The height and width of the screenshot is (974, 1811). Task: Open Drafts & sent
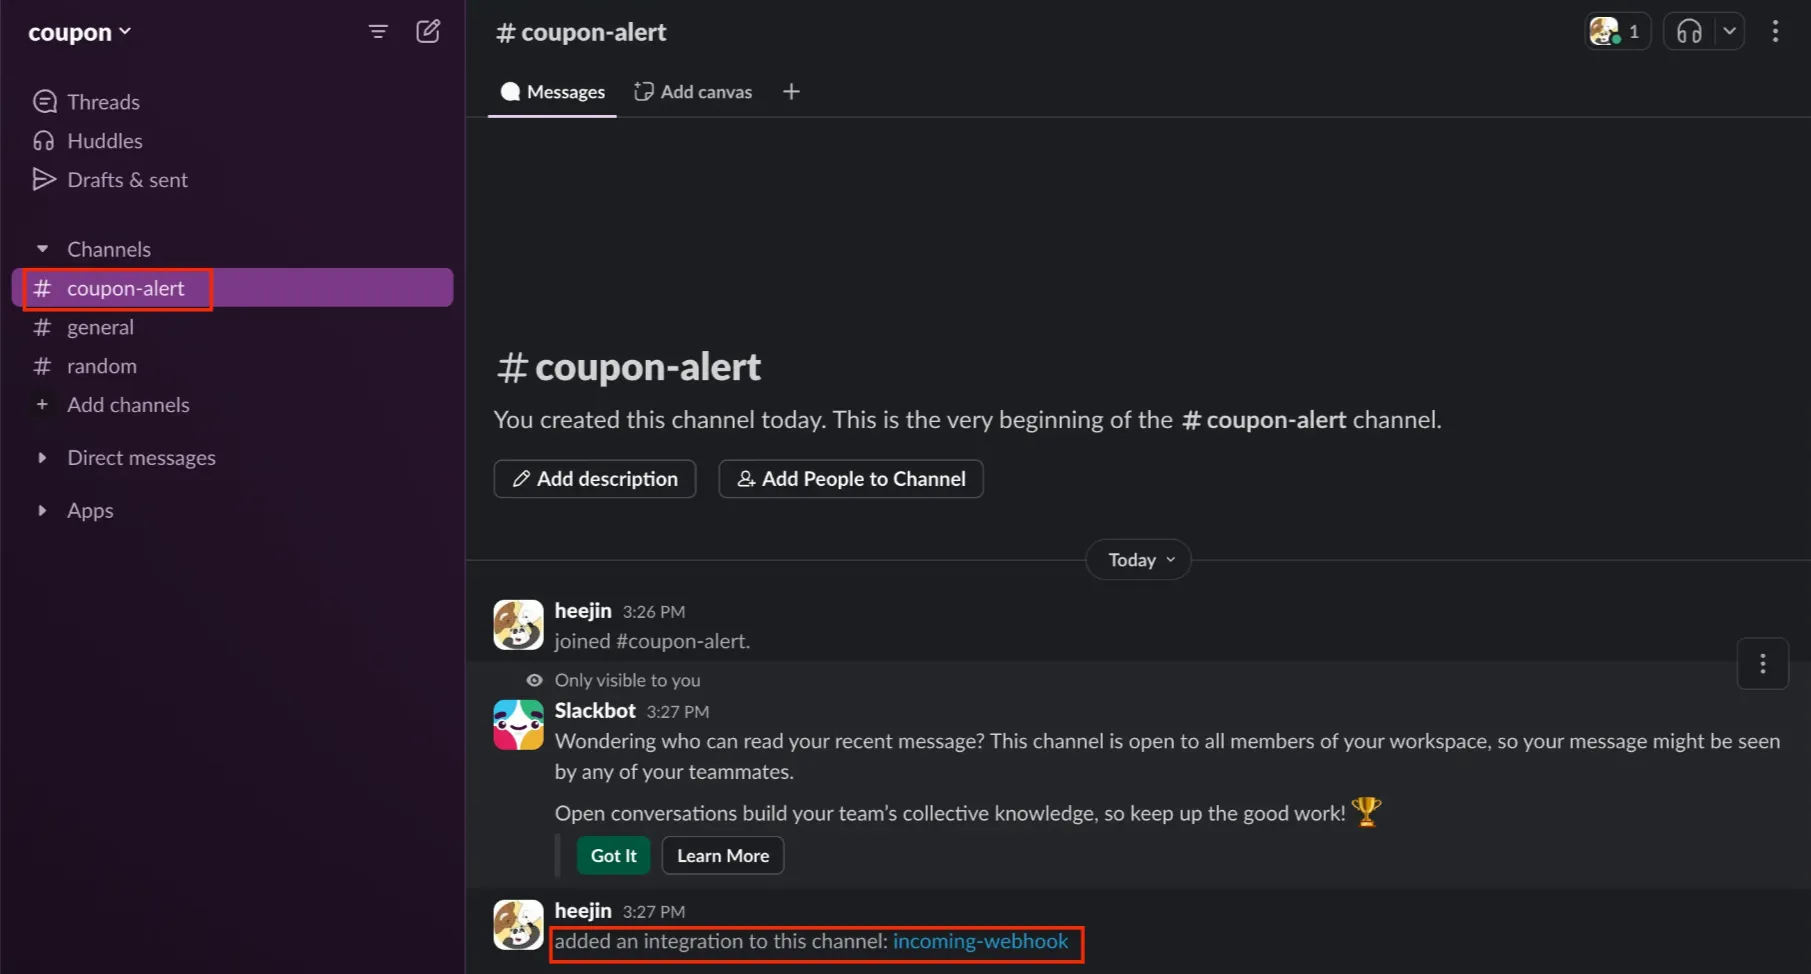[127, 180]
